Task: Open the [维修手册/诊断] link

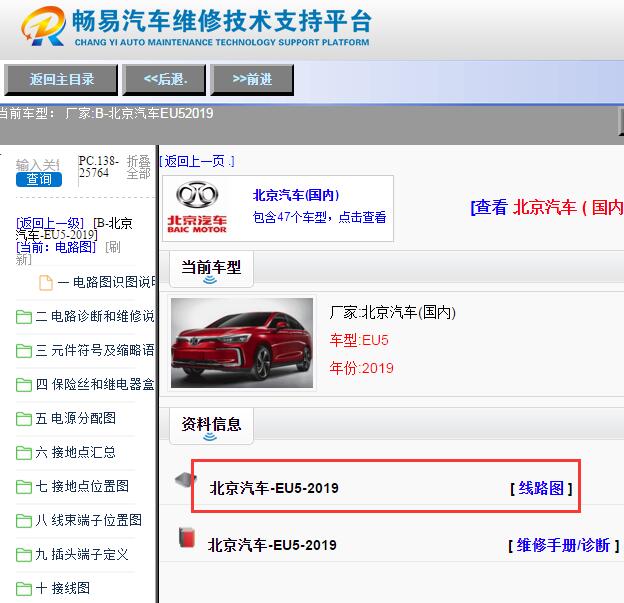Action: pyautogui.click(x=564, y=545)
